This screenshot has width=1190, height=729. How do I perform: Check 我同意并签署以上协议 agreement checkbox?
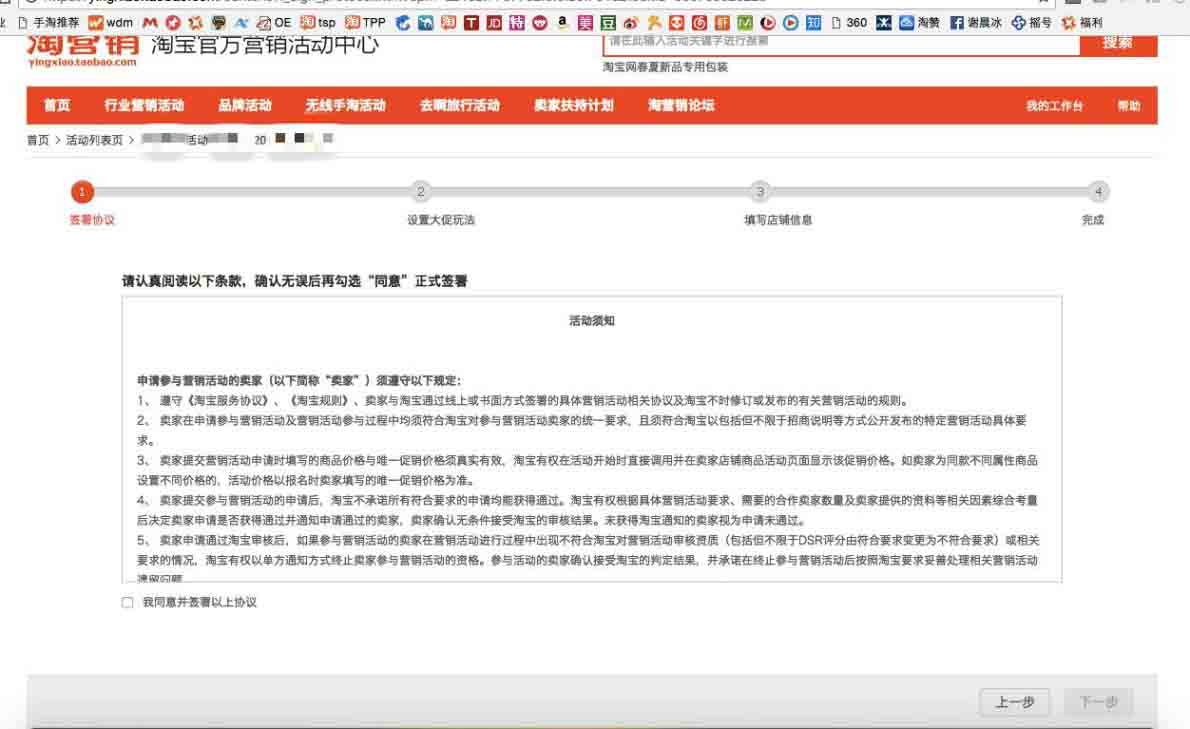(126, 602)
